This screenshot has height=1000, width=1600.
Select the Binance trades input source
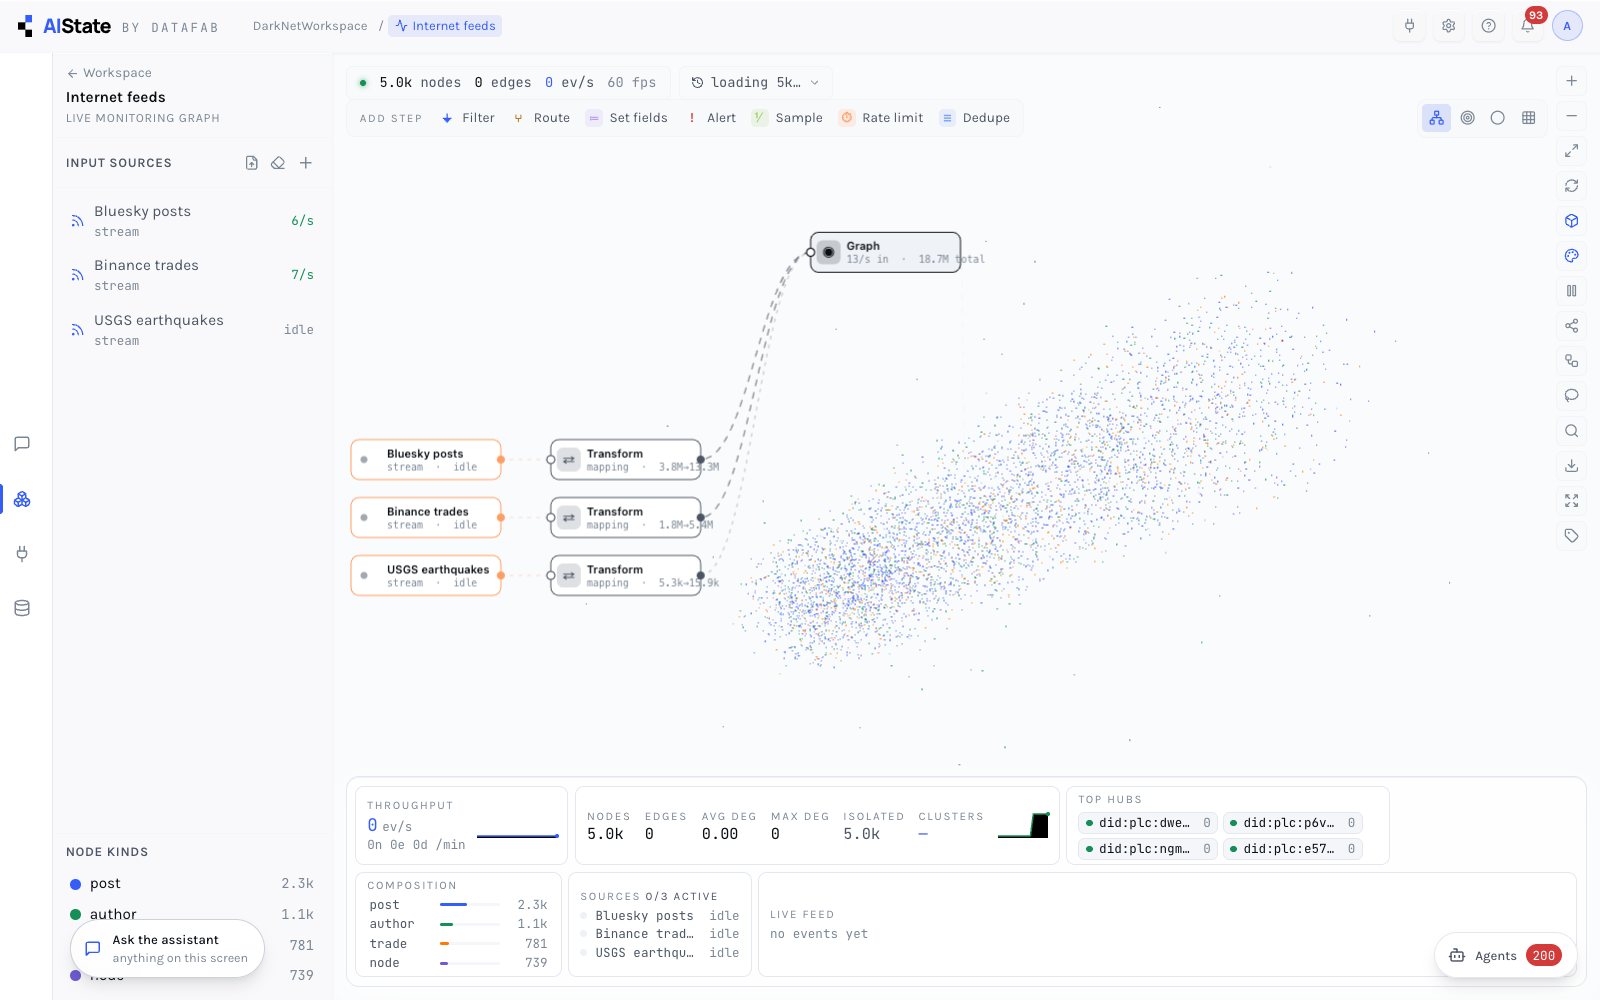tap(190, 275)
